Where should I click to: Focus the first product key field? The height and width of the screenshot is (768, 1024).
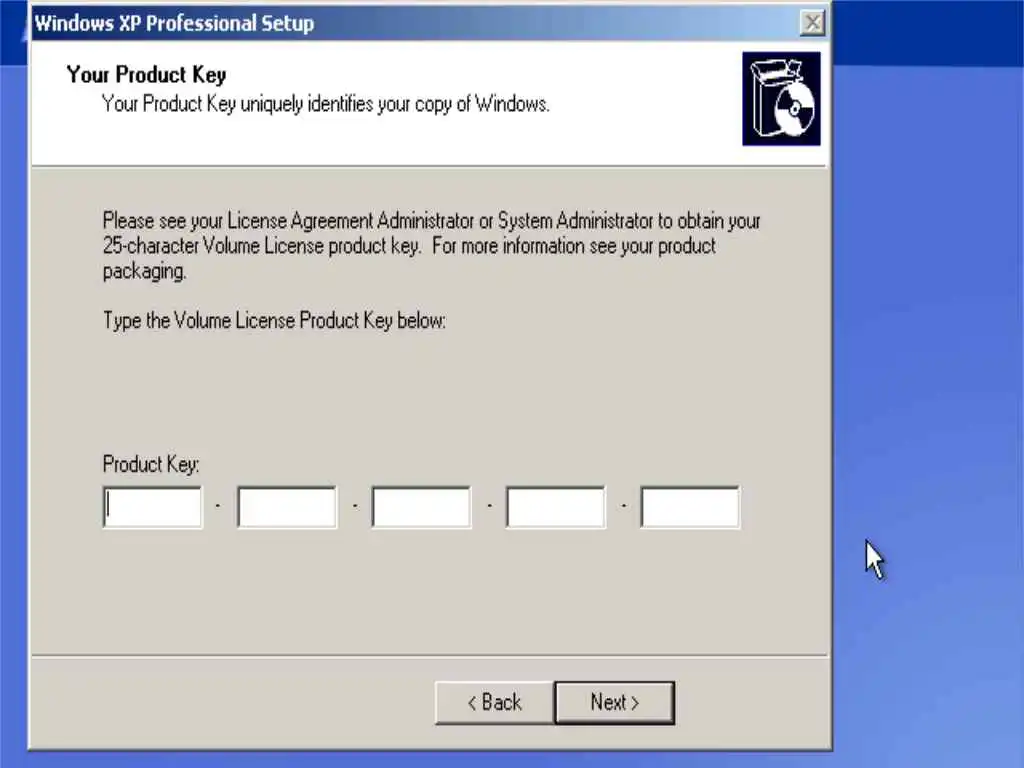point(153,507)
